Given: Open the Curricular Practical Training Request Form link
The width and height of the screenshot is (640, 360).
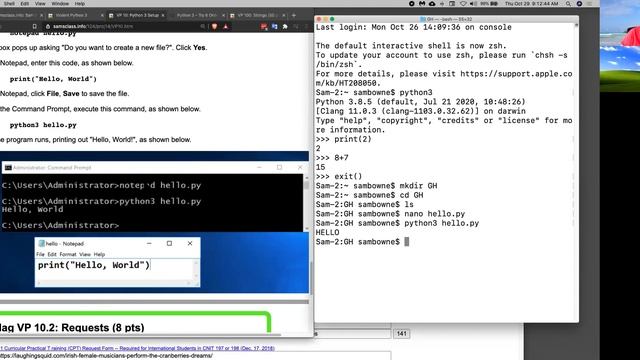Looking at the screenshot, I should tap(137, 349).
